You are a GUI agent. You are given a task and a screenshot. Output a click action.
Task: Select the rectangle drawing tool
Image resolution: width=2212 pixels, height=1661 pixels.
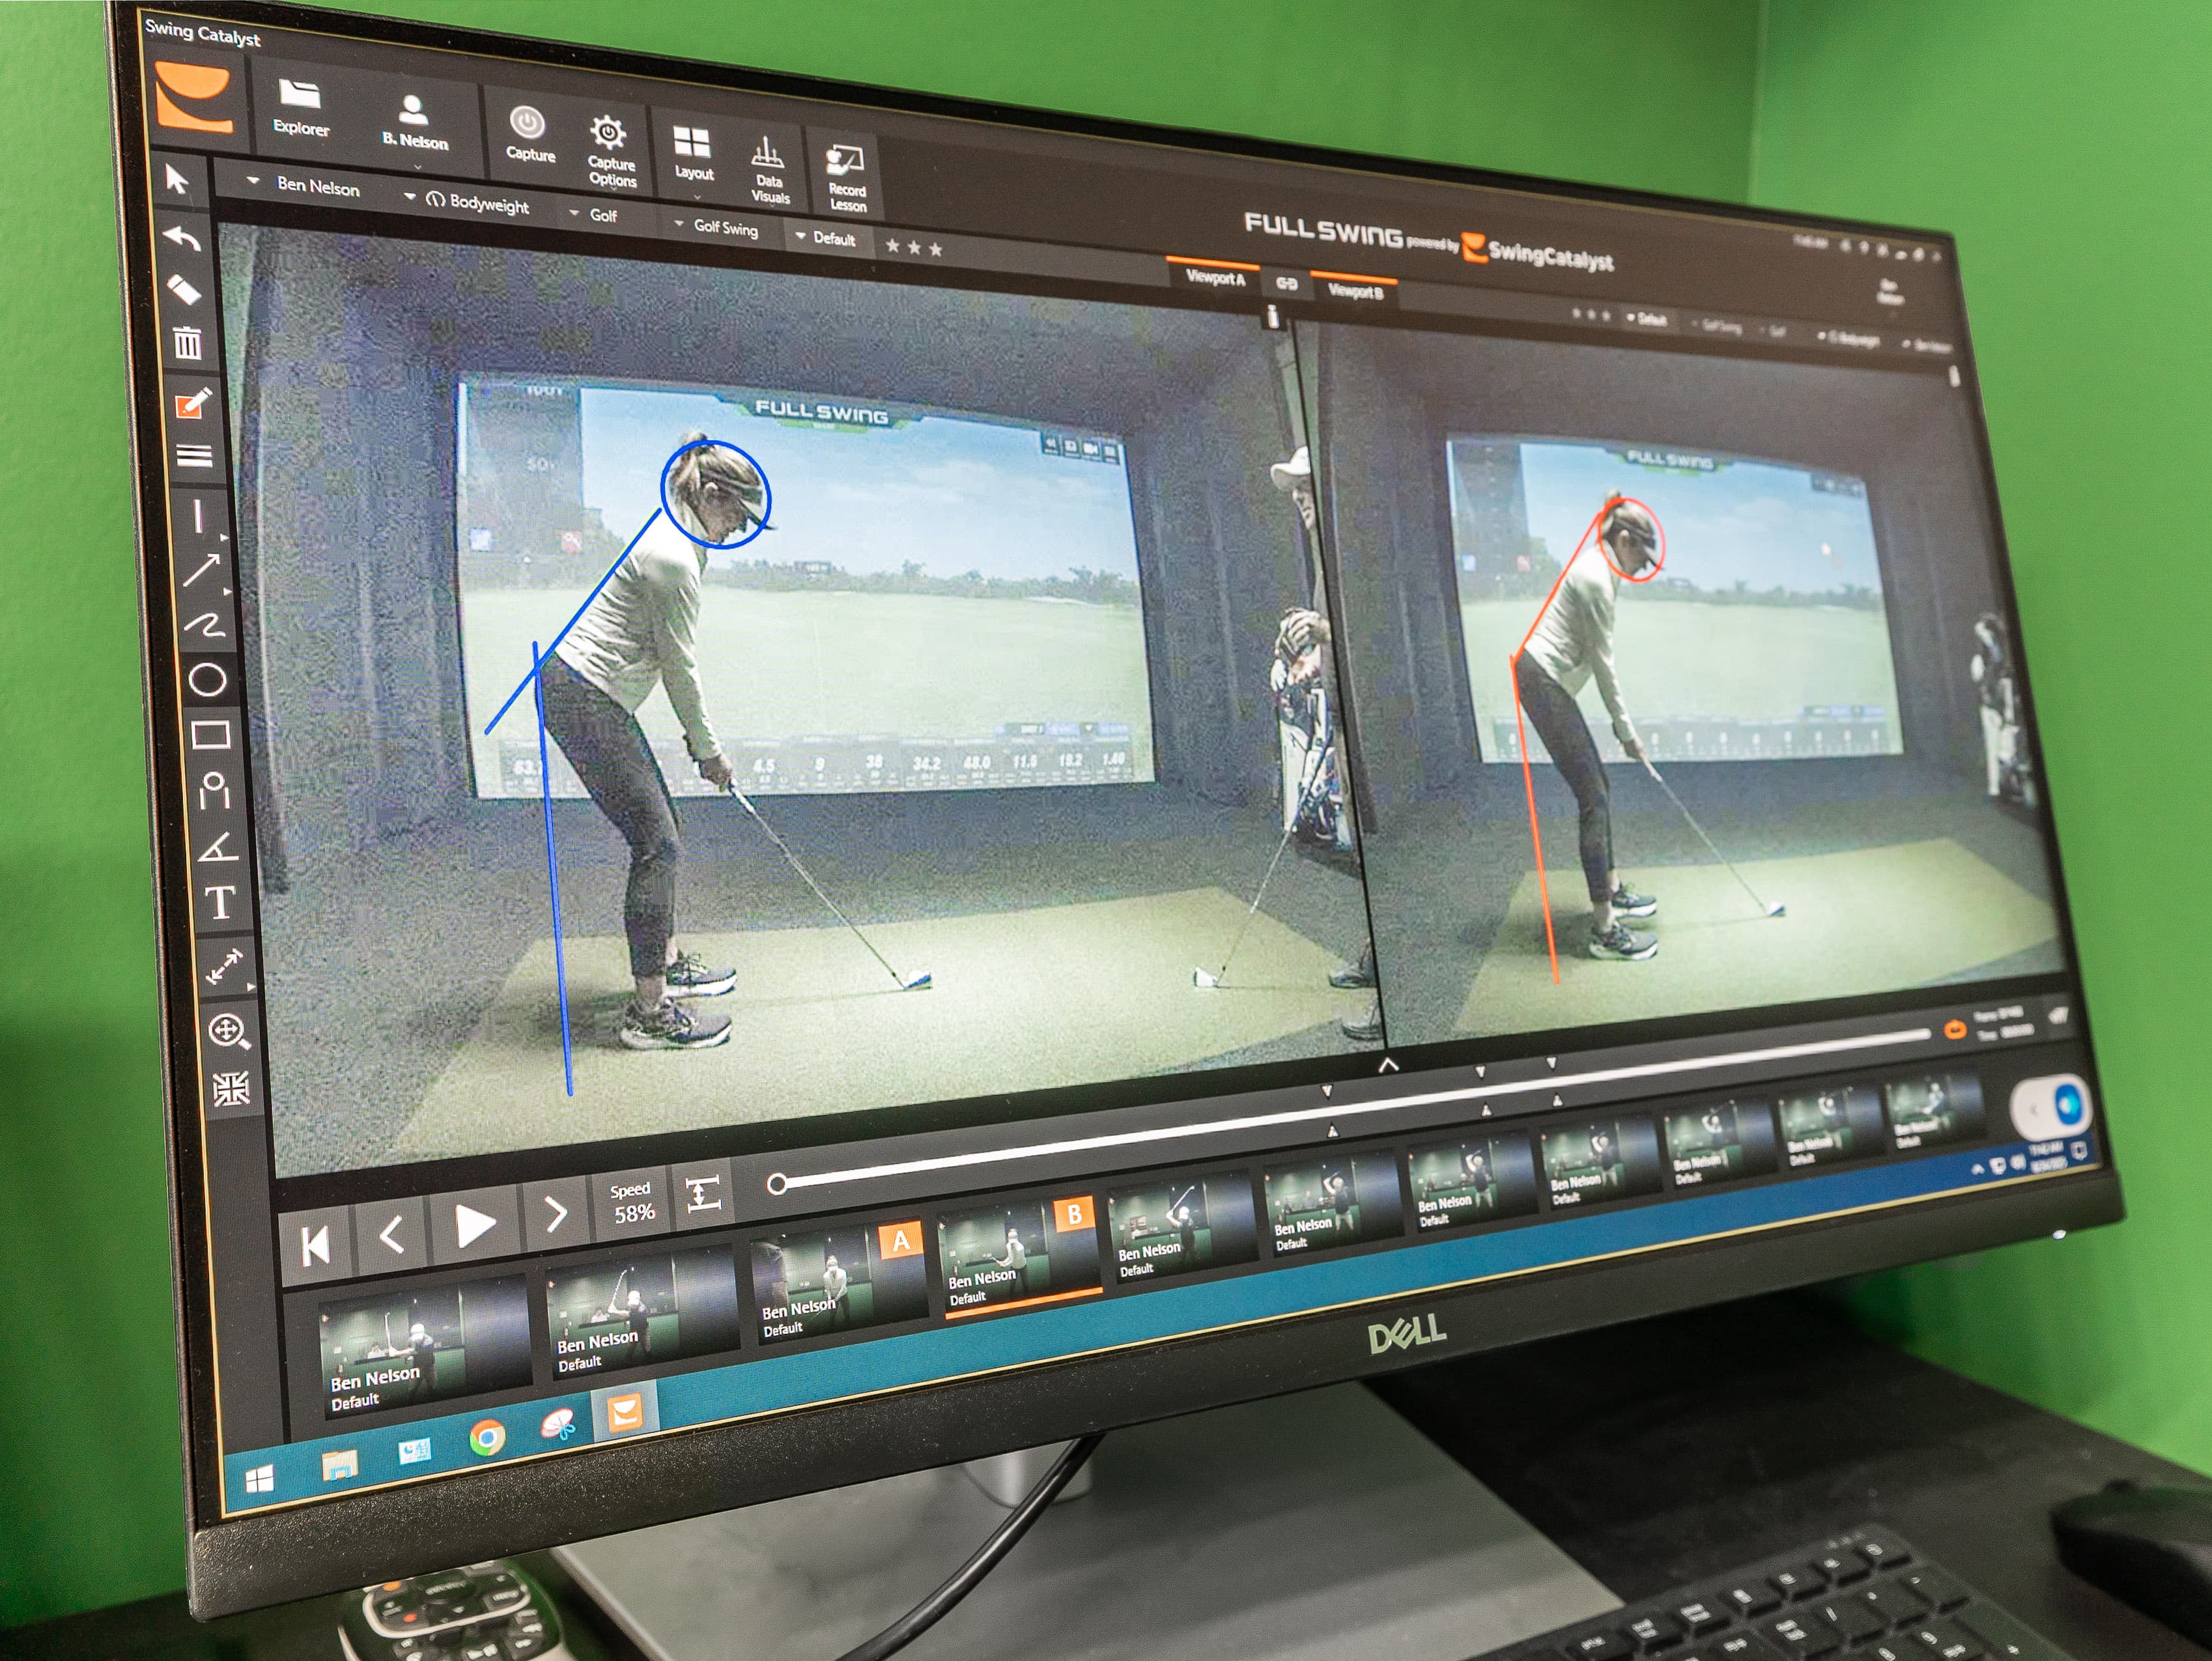tap(210, 736)
